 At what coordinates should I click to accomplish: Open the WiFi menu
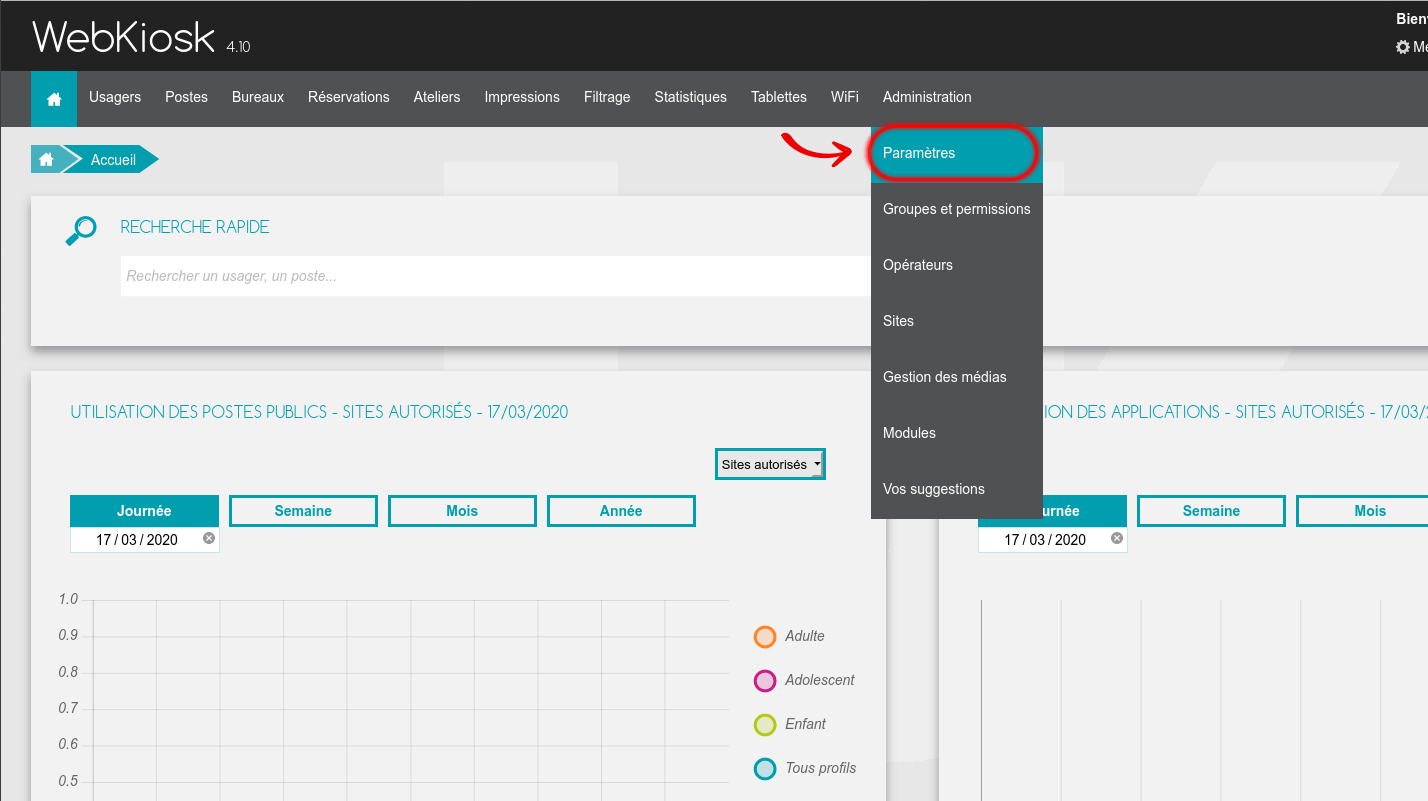tap(845, 98)
